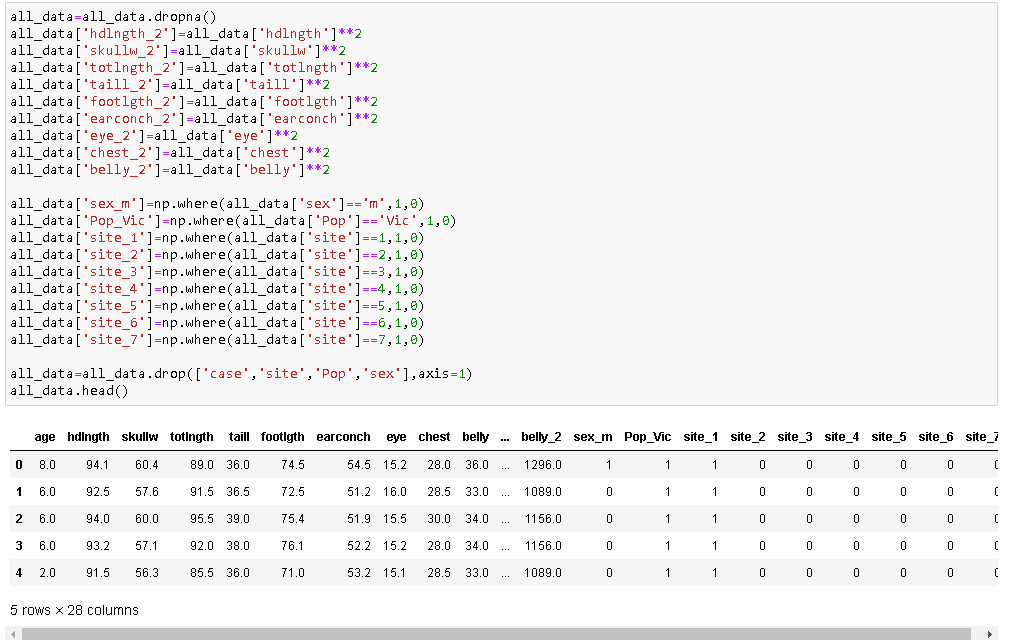Click the code line defining 'site_1'
The height and width of the screenshot is (640, 1009).
pyautogui.click(x=218, y=238)
